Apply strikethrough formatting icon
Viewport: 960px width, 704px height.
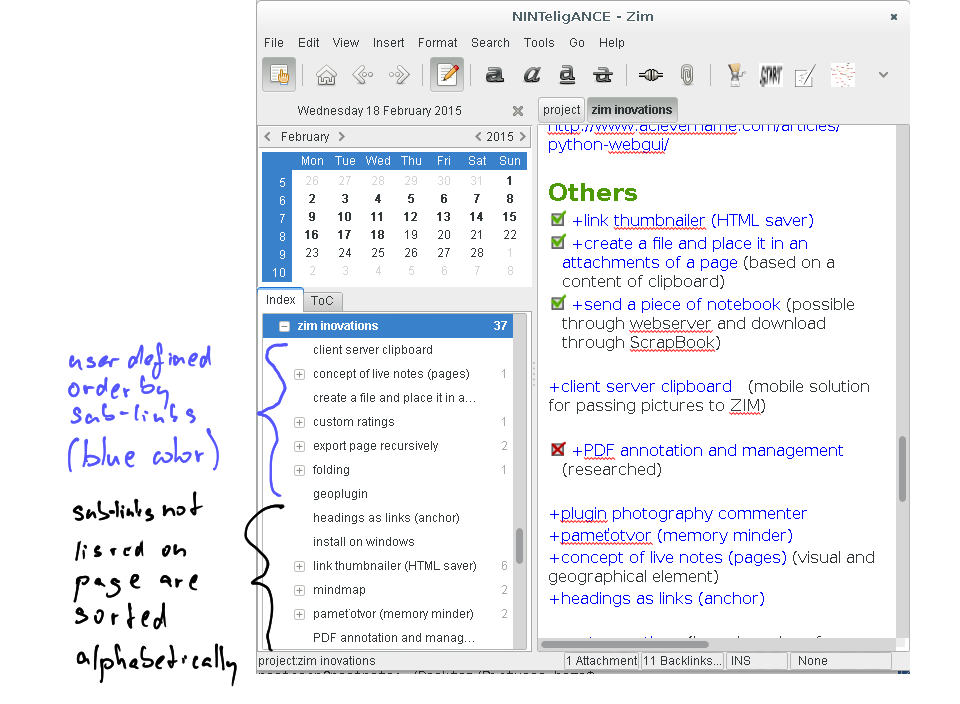[x=603, y=75]
